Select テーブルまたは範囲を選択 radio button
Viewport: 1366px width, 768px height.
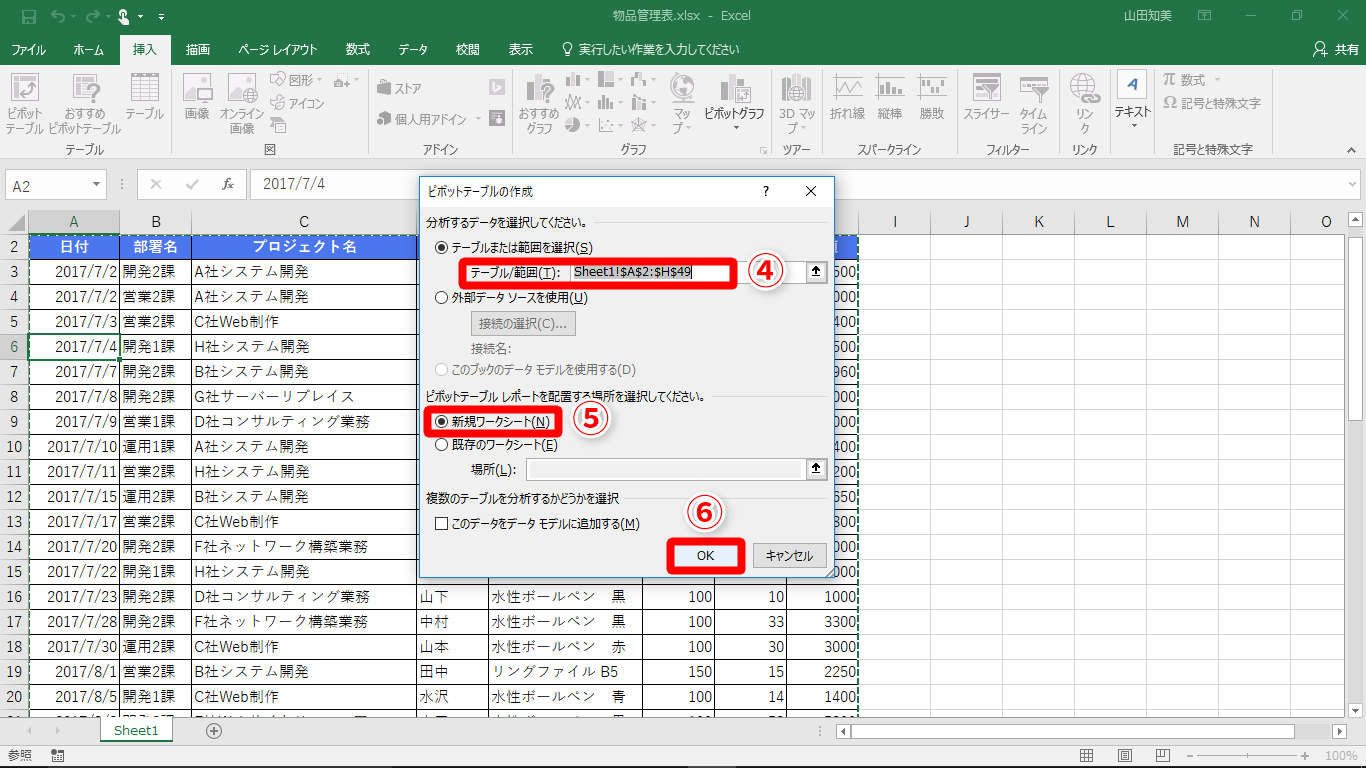(x=442, y=247)
